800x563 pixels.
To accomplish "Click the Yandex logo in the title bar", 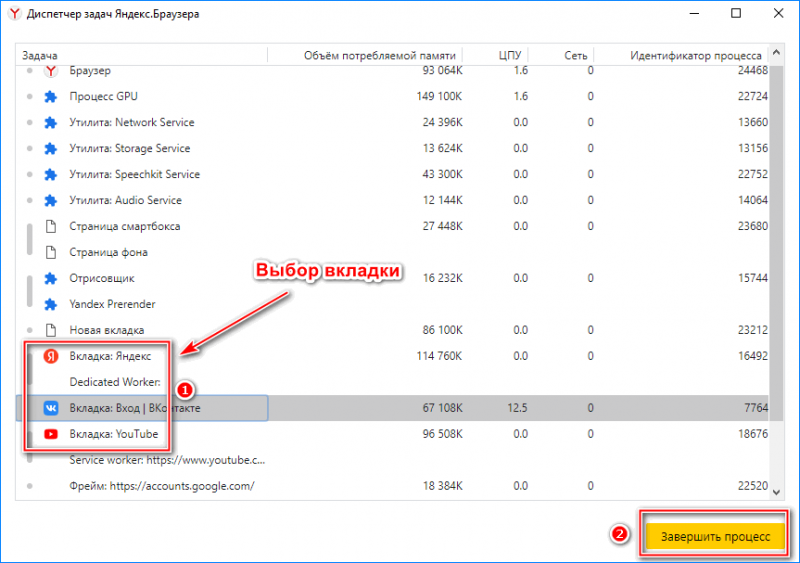I will click(x=14, y=14).
